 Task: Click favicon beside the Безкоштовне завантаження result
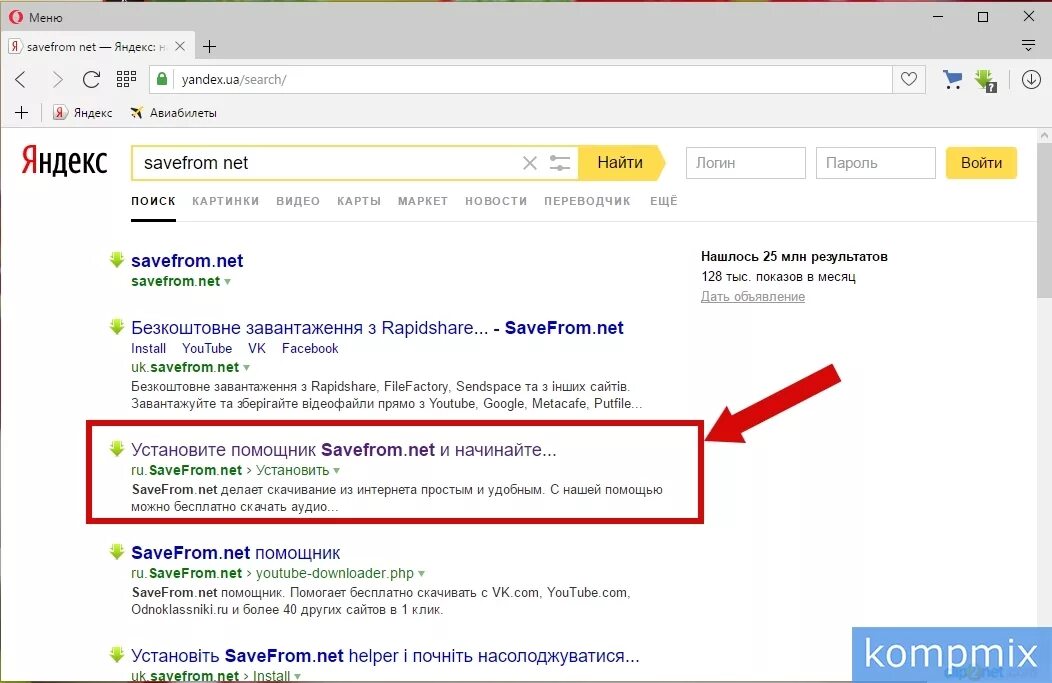pos(117,327)
